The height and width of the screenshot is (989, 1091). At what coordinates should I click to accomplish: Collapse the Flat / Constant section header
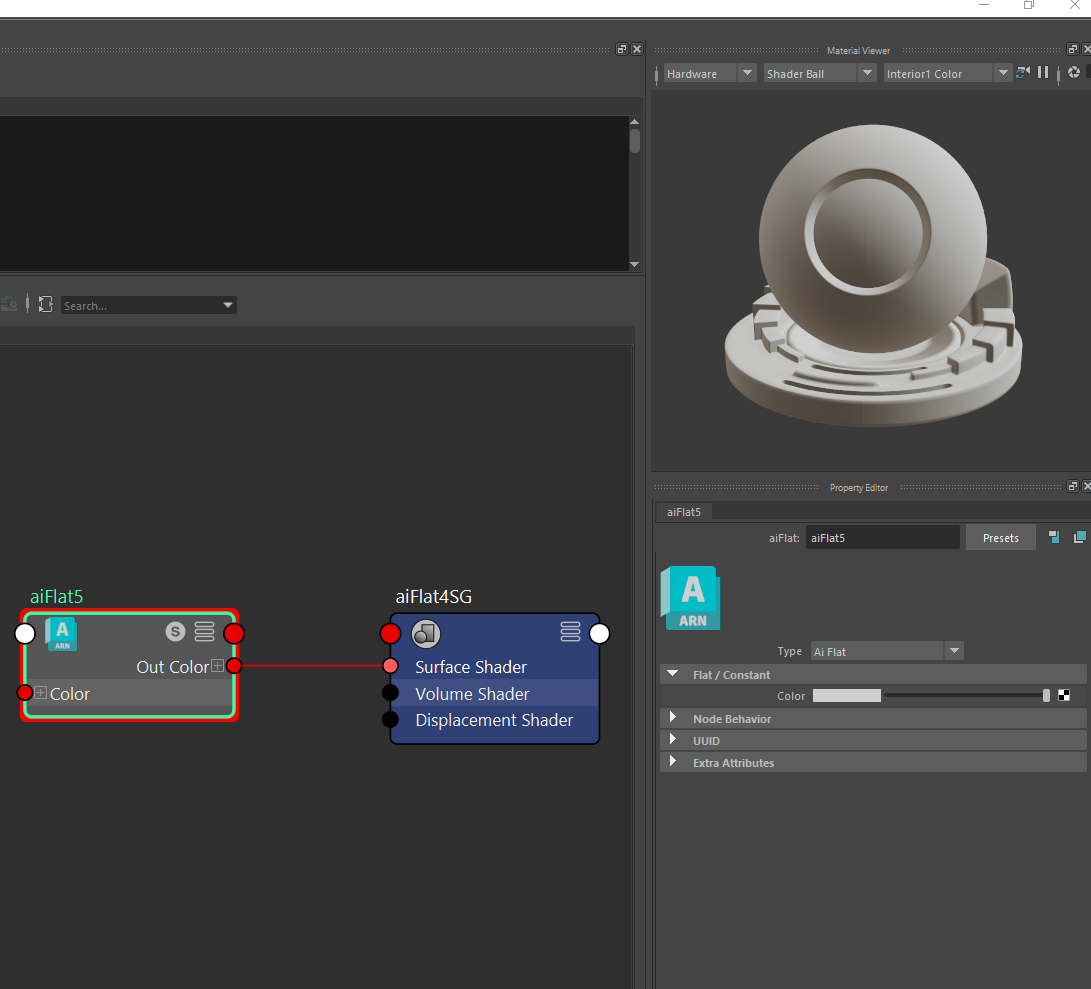tap(672, 674)
